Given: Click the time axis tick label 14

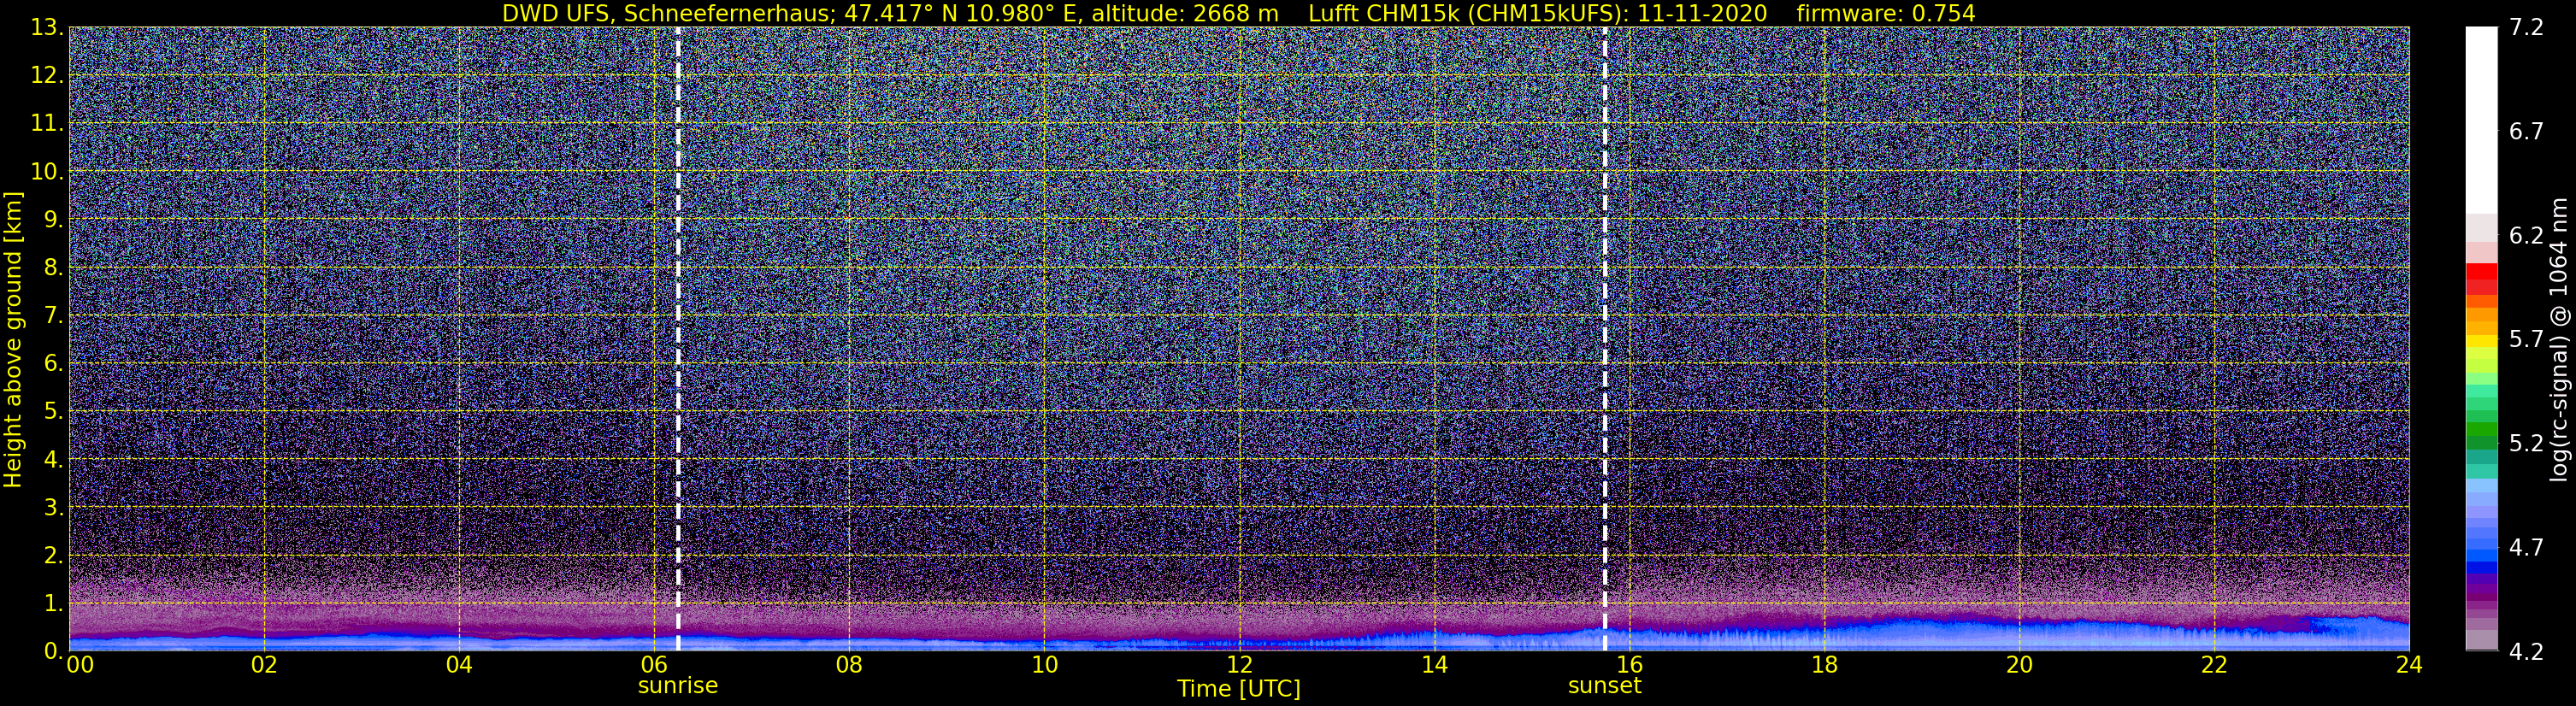Looking at the screenshot, I should coord(1434,666).
